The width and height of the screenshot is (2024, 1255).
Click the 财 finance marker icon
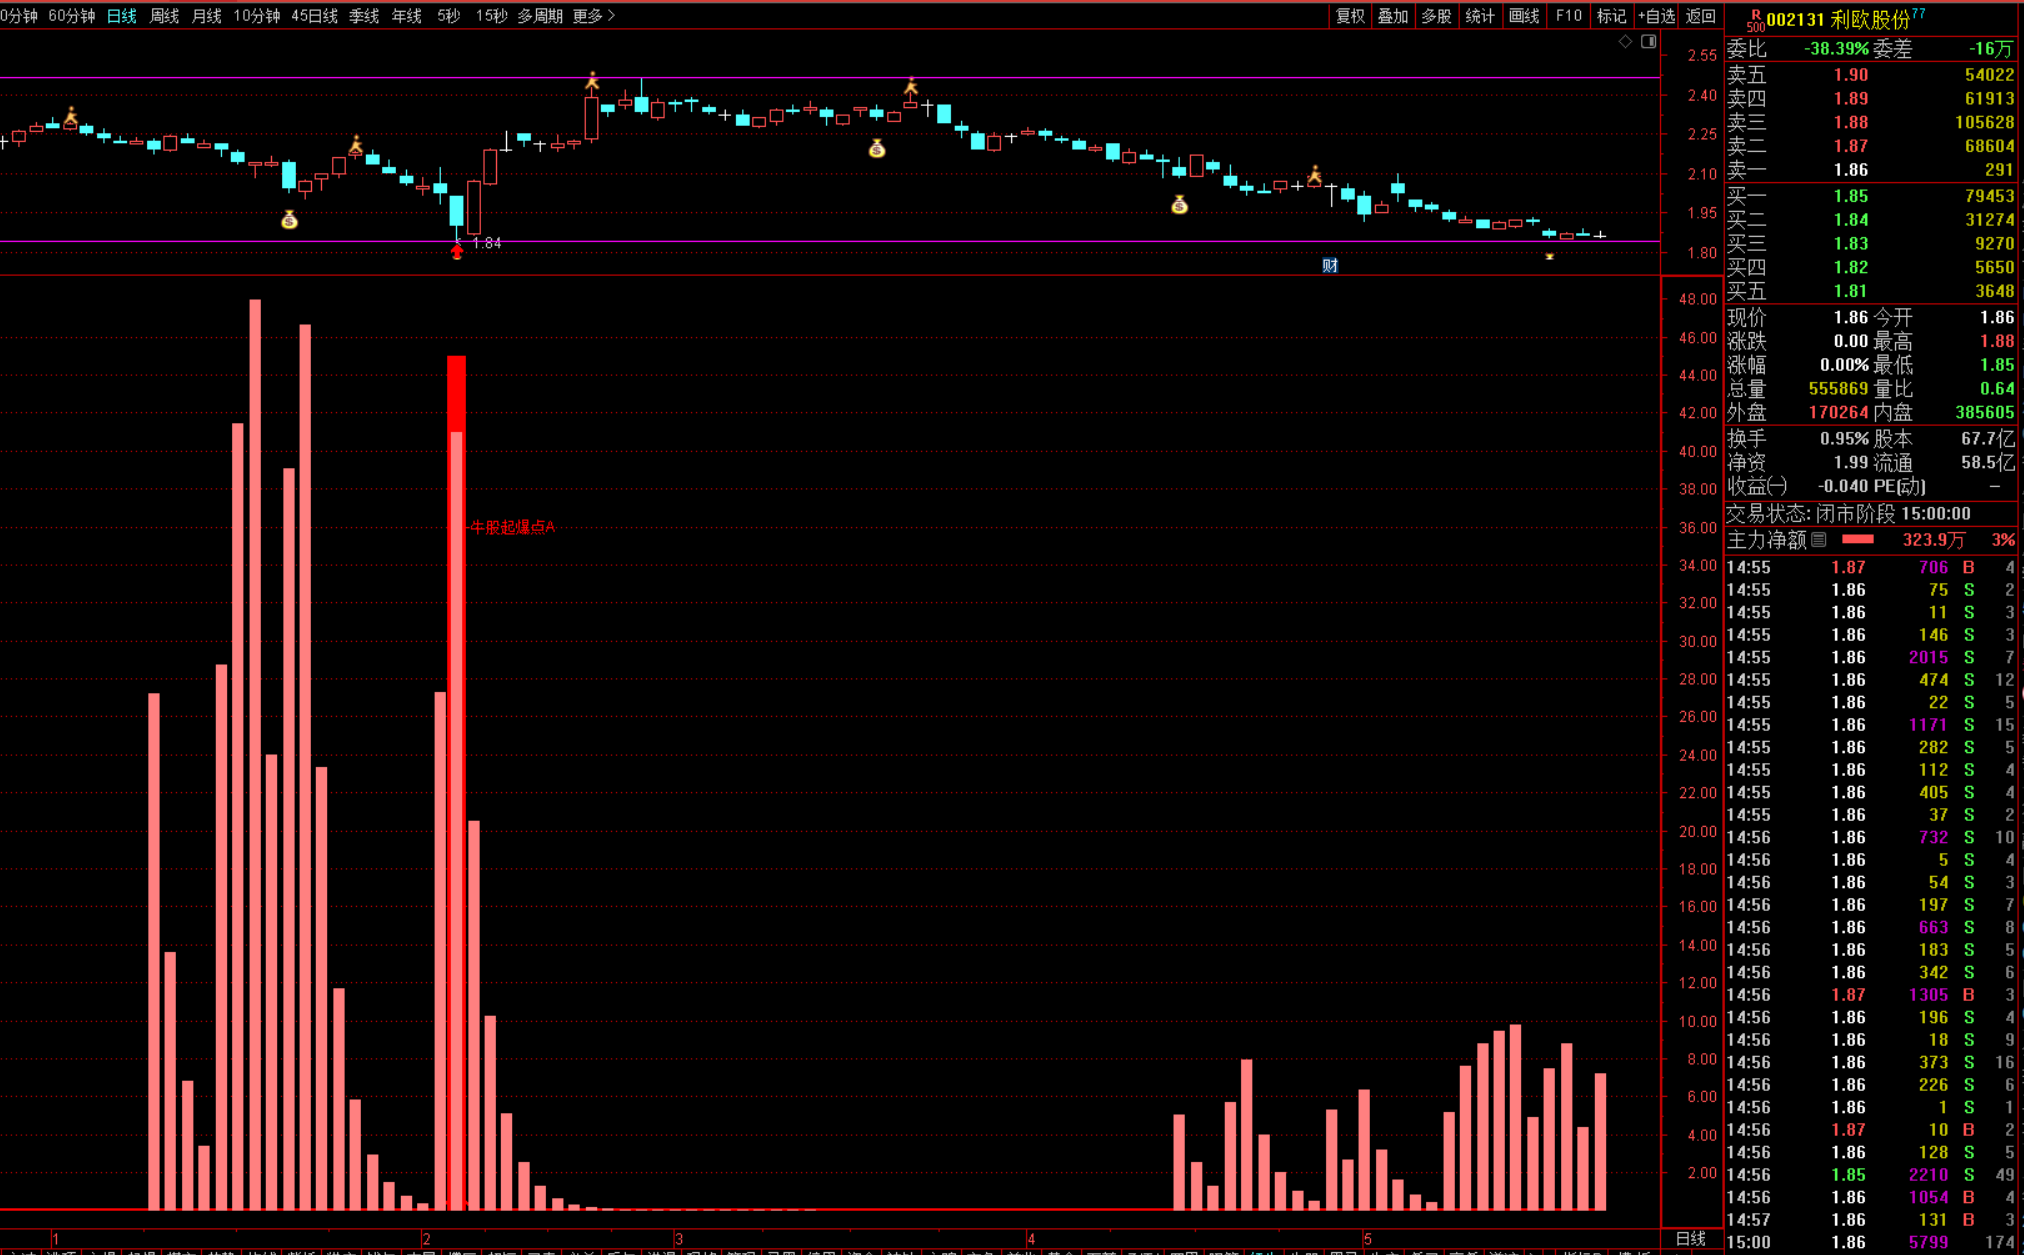(x=1329, y=265)
